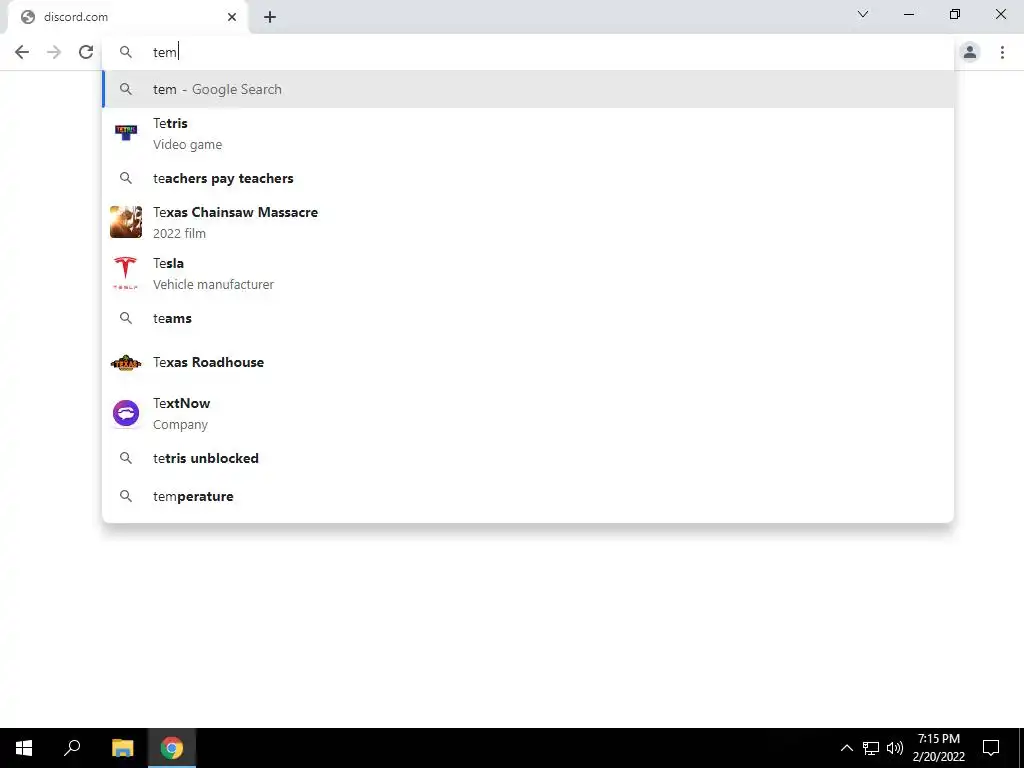Viewport: 1024px width, 768px height.
Task: Click the taskbar clock showing 7:15 PM
Action: click(938, 748)
